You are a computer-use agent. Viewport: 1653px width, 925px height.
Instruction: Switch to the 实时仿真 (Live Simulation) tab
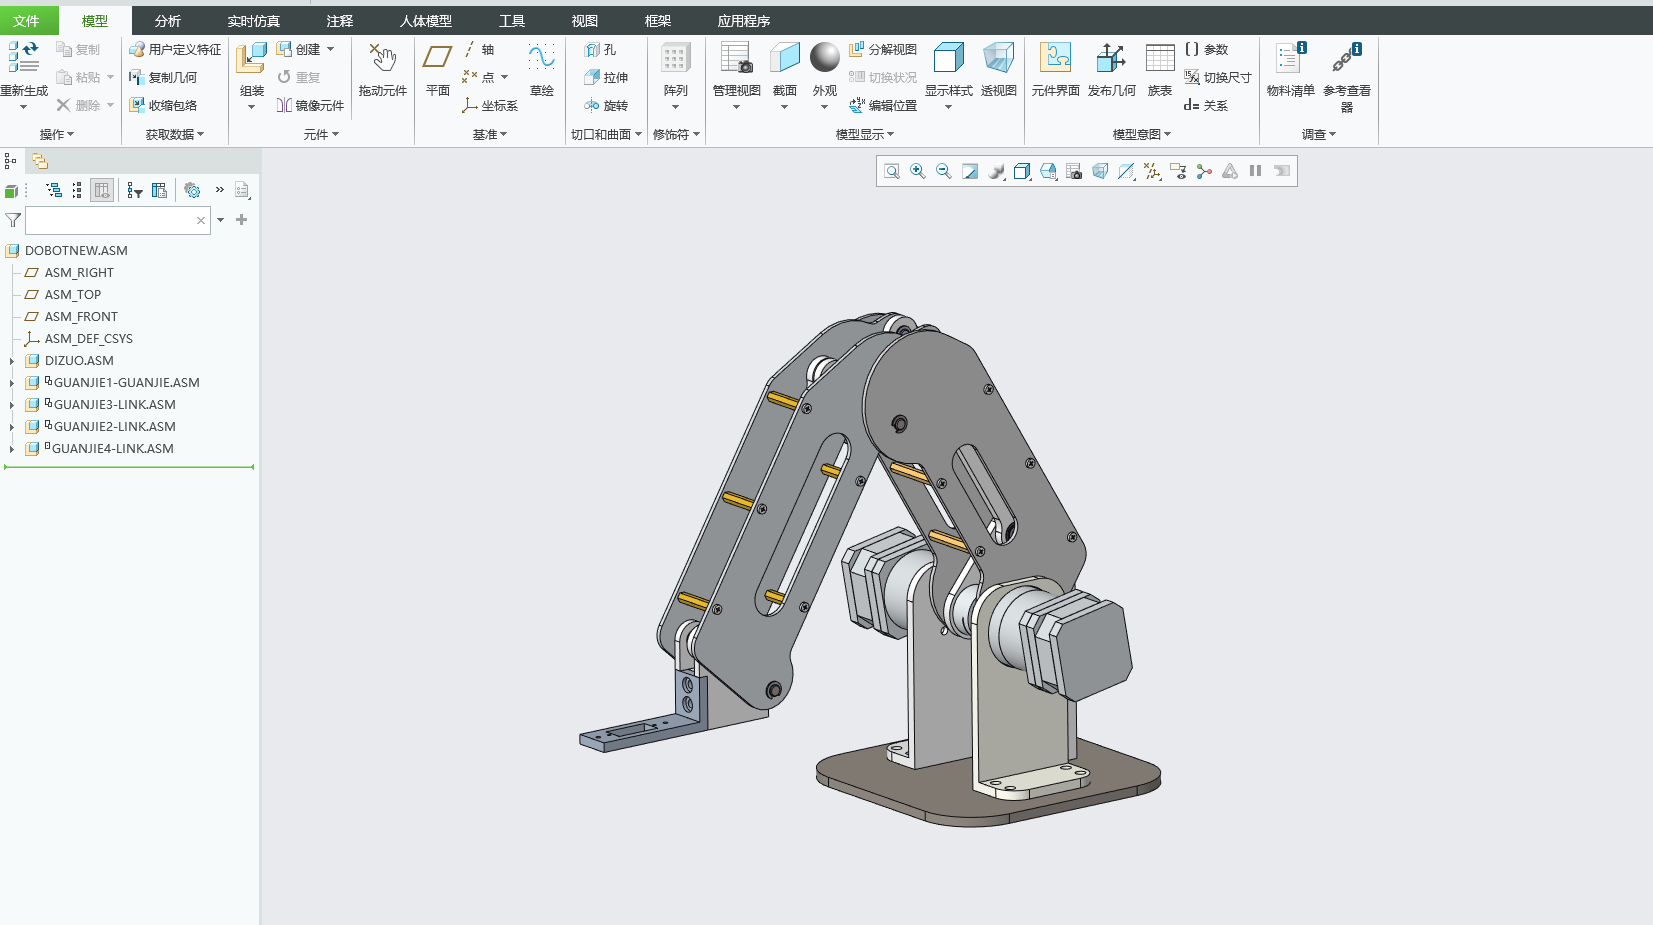(253, 21)
